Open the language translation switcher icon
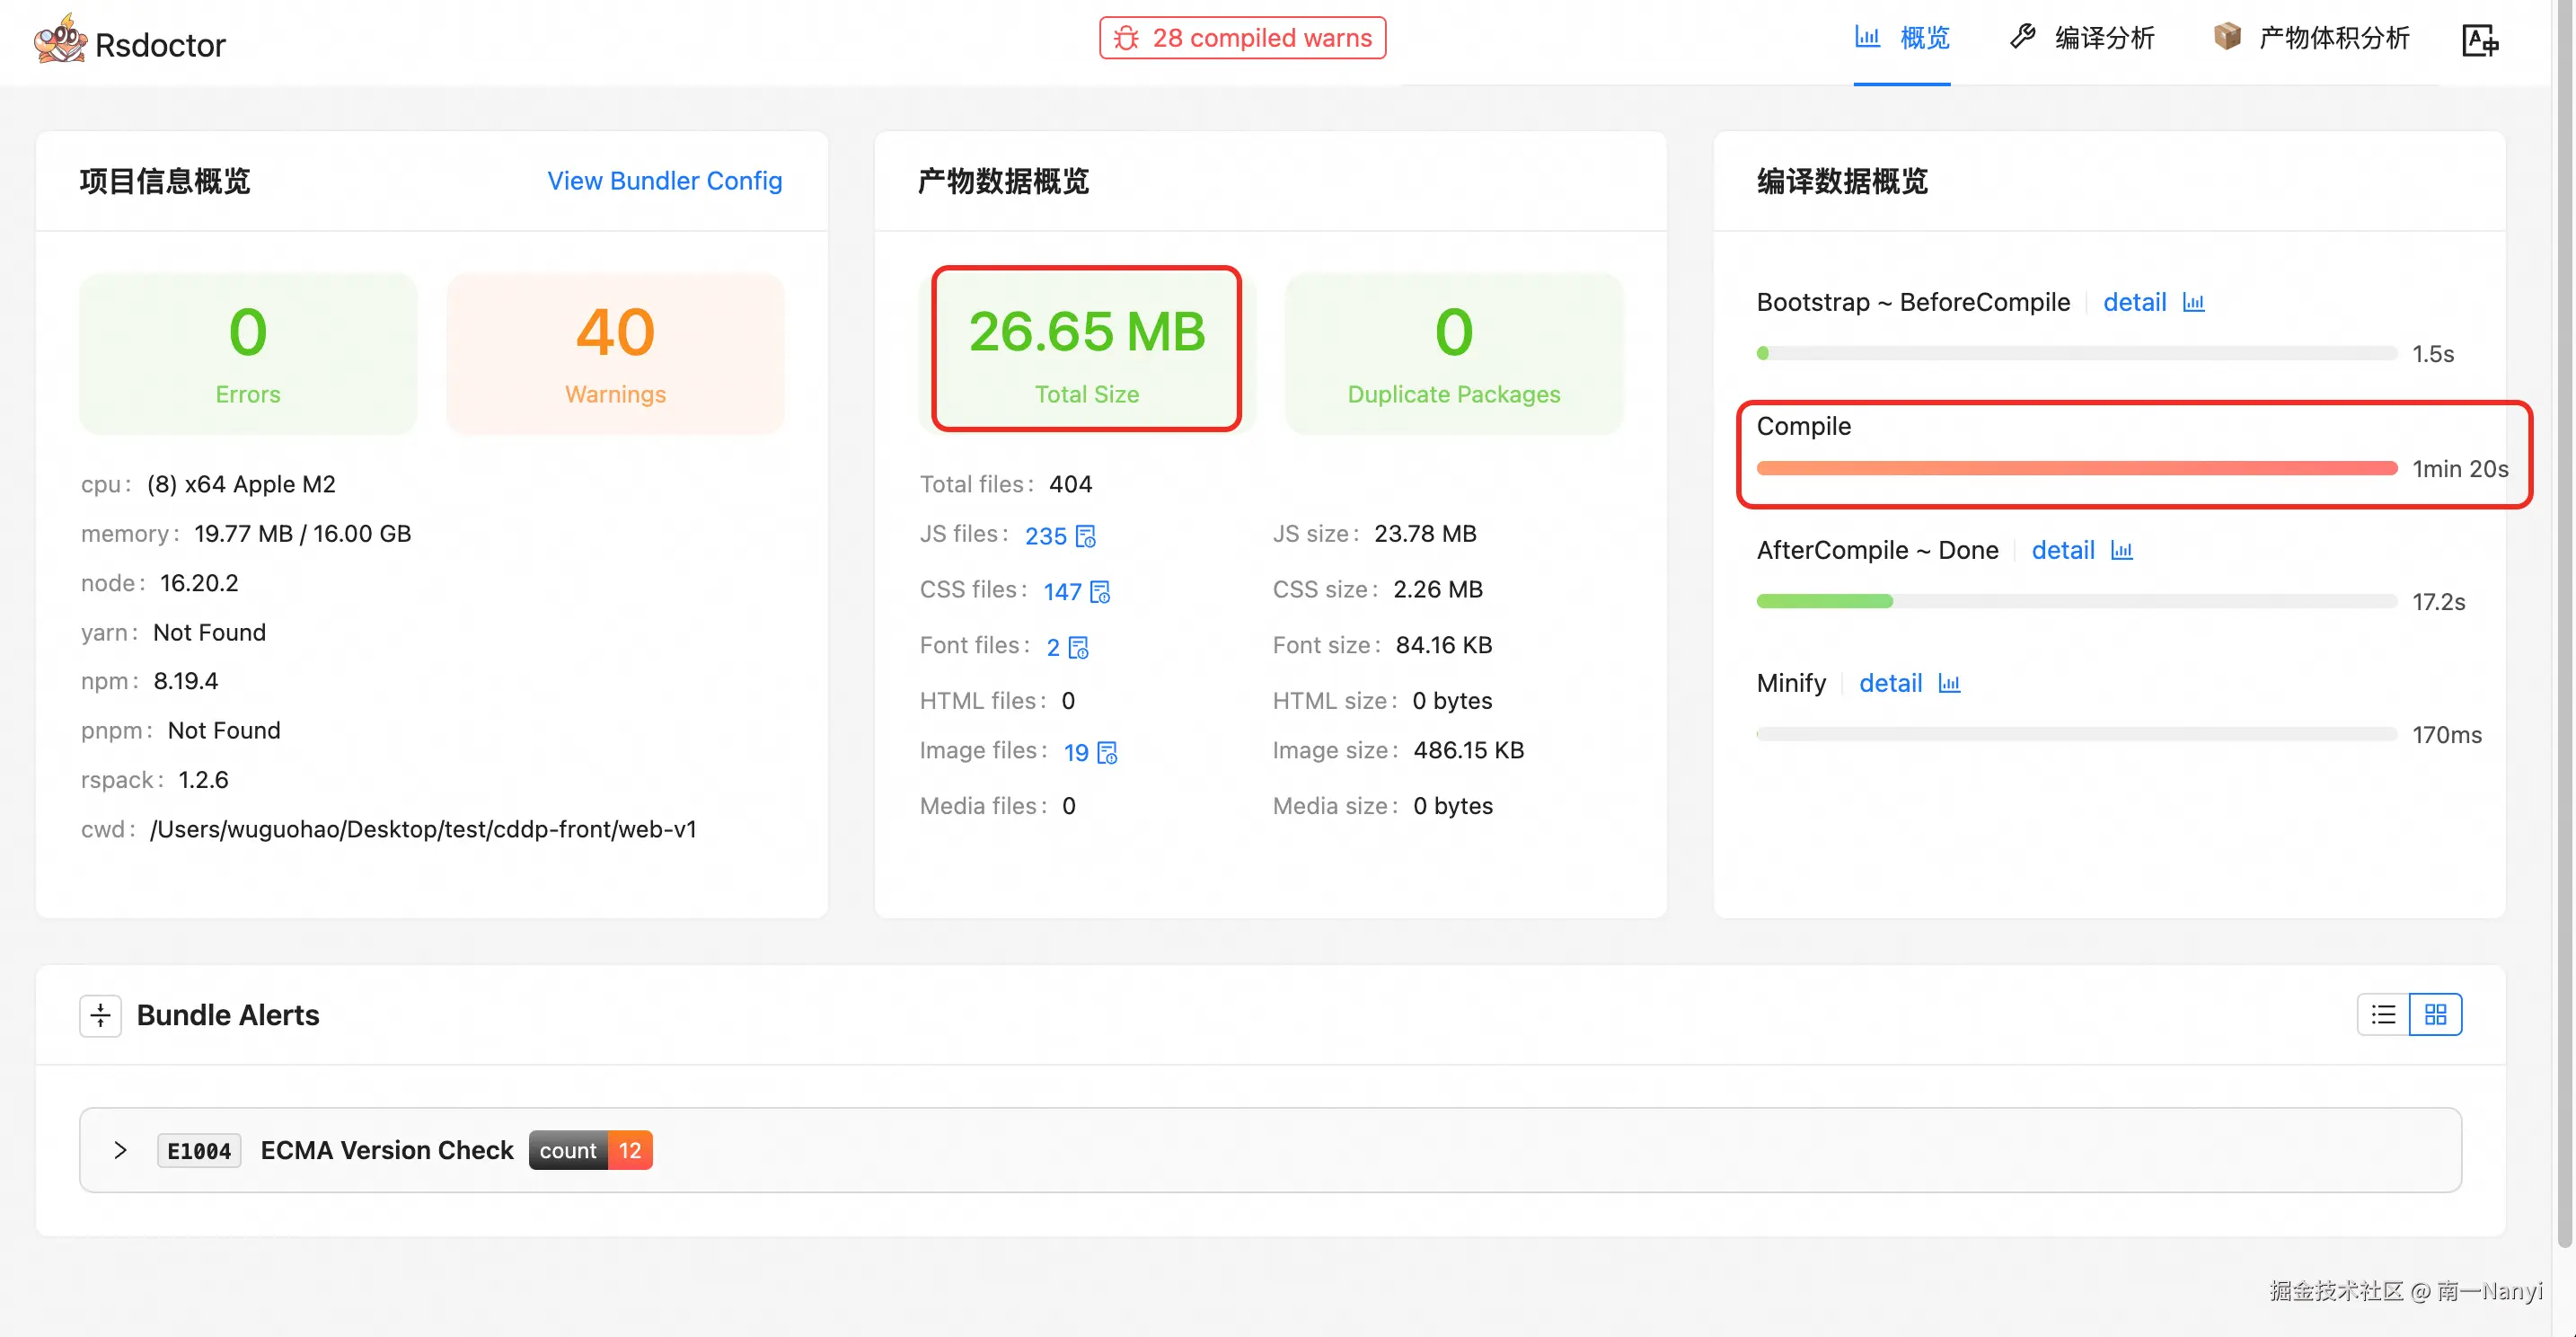2576x1337 pixels. pos(2479,40)
